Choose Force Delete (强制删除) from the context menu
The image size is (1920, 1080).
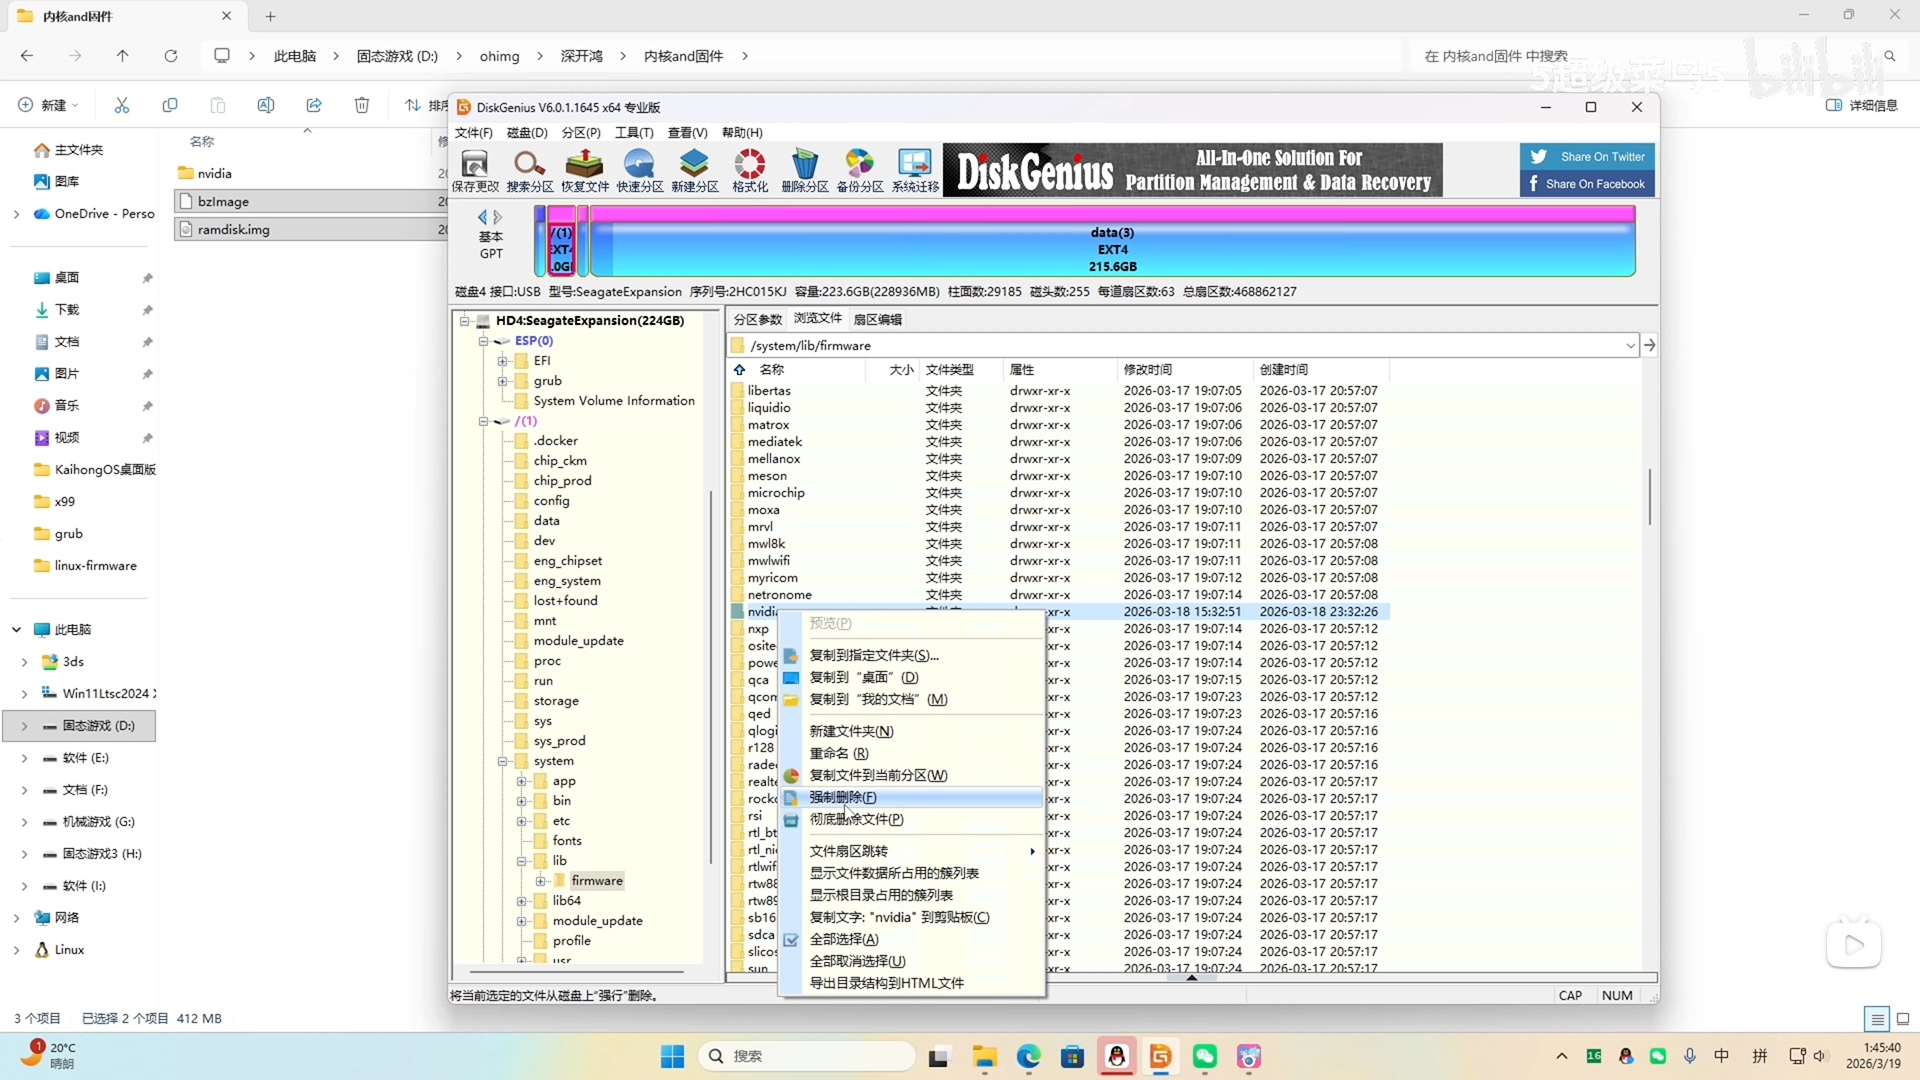pos(842,797)
